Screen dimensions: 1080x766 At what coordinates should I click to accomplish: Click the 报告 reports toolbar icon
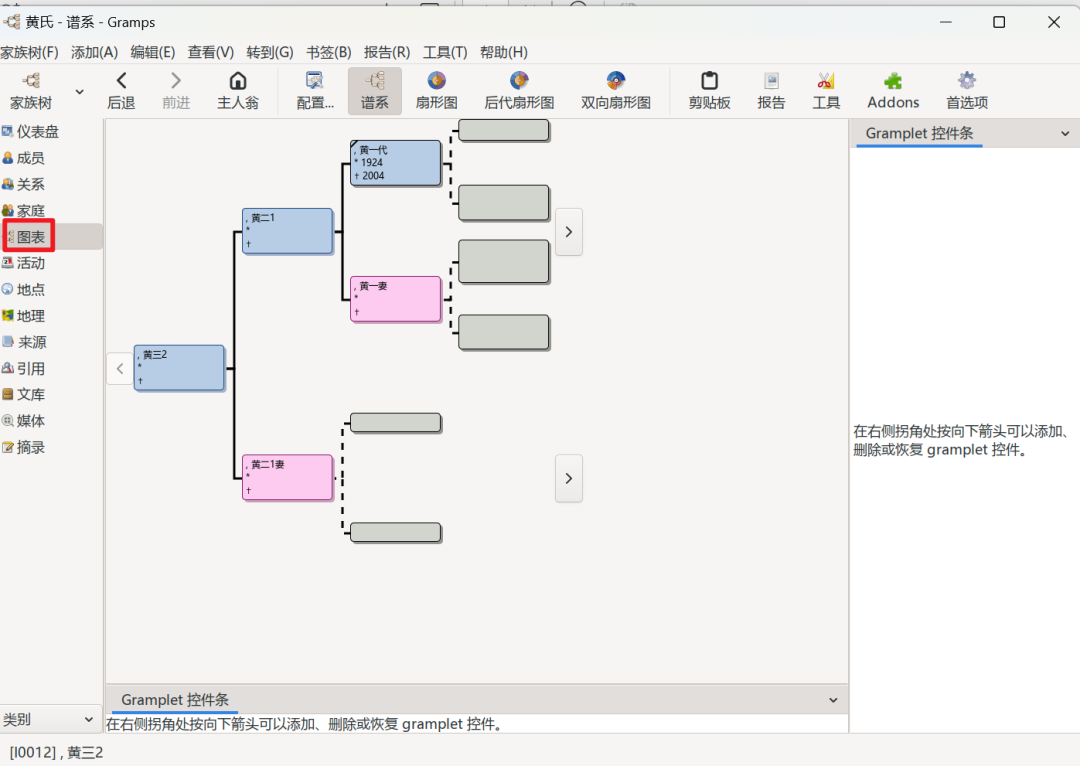[x=771, y=90]
